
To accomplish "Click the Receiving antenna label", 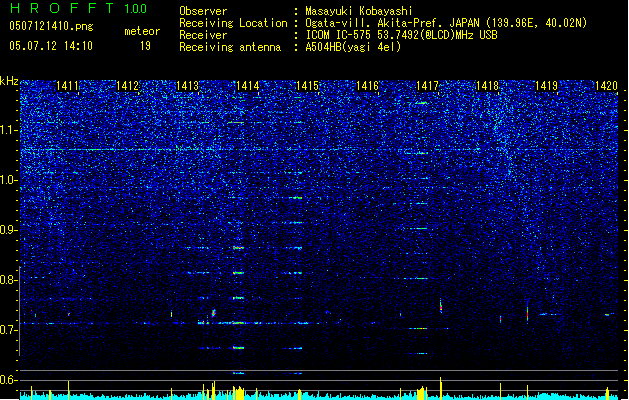I will tap(230, 47).
